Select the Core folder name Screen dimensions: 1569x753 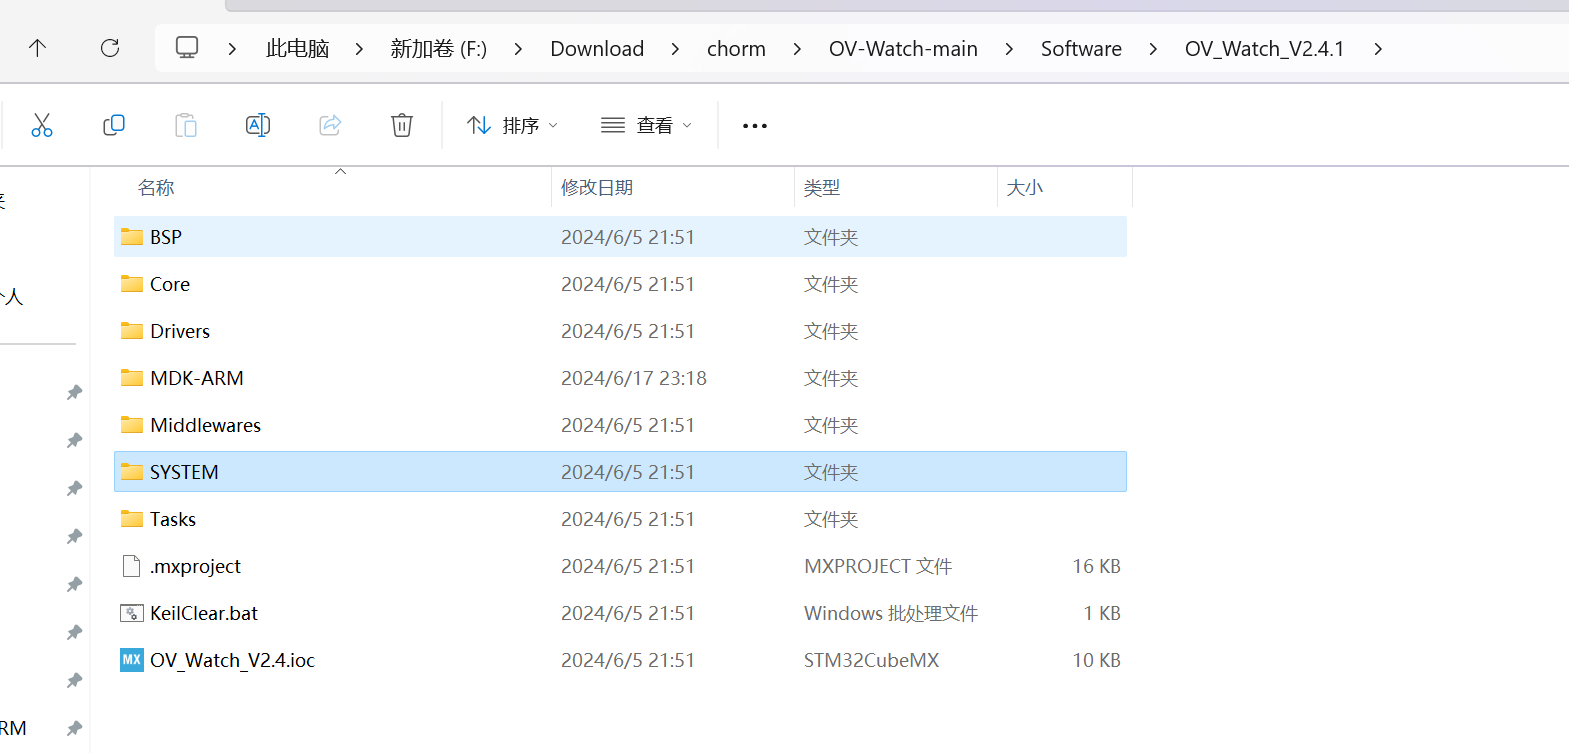(x=170, y=284)
